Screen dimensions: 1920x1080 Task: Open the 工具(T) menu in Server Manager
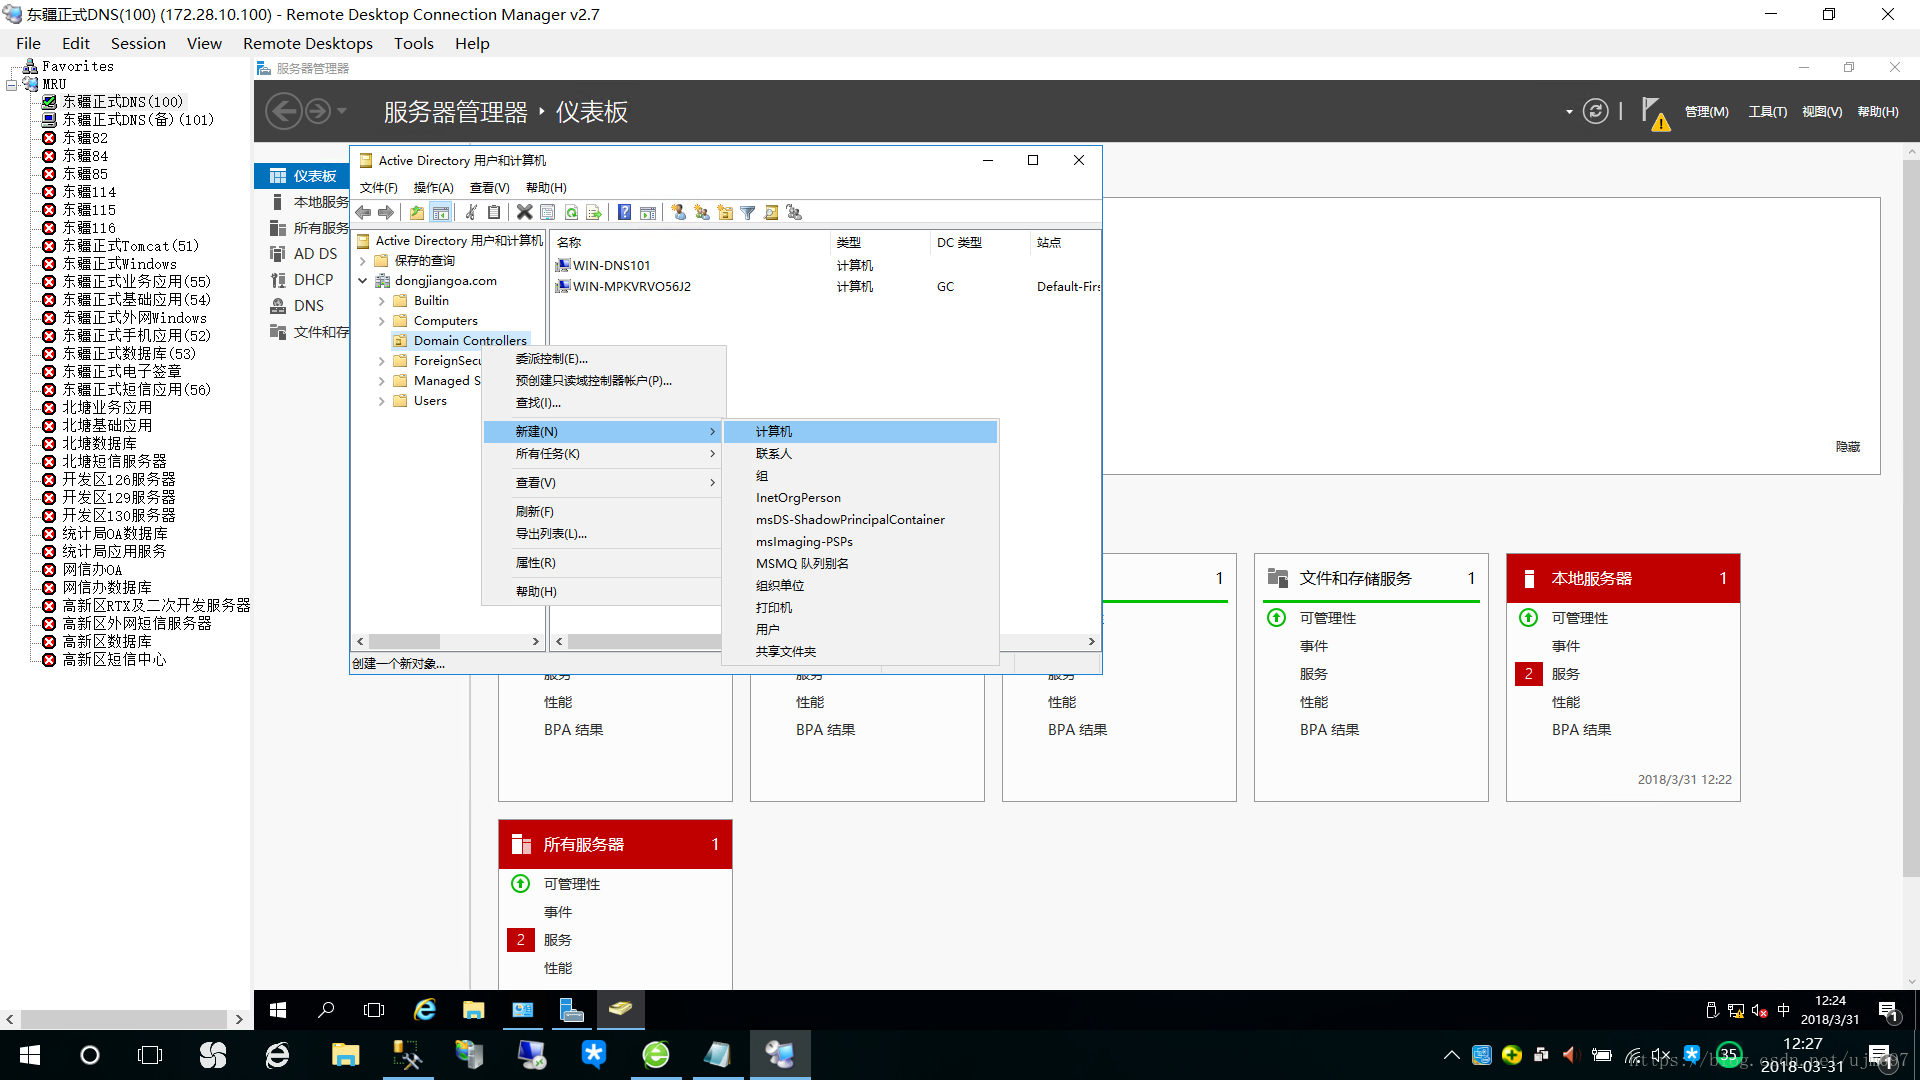[1767, 112]
